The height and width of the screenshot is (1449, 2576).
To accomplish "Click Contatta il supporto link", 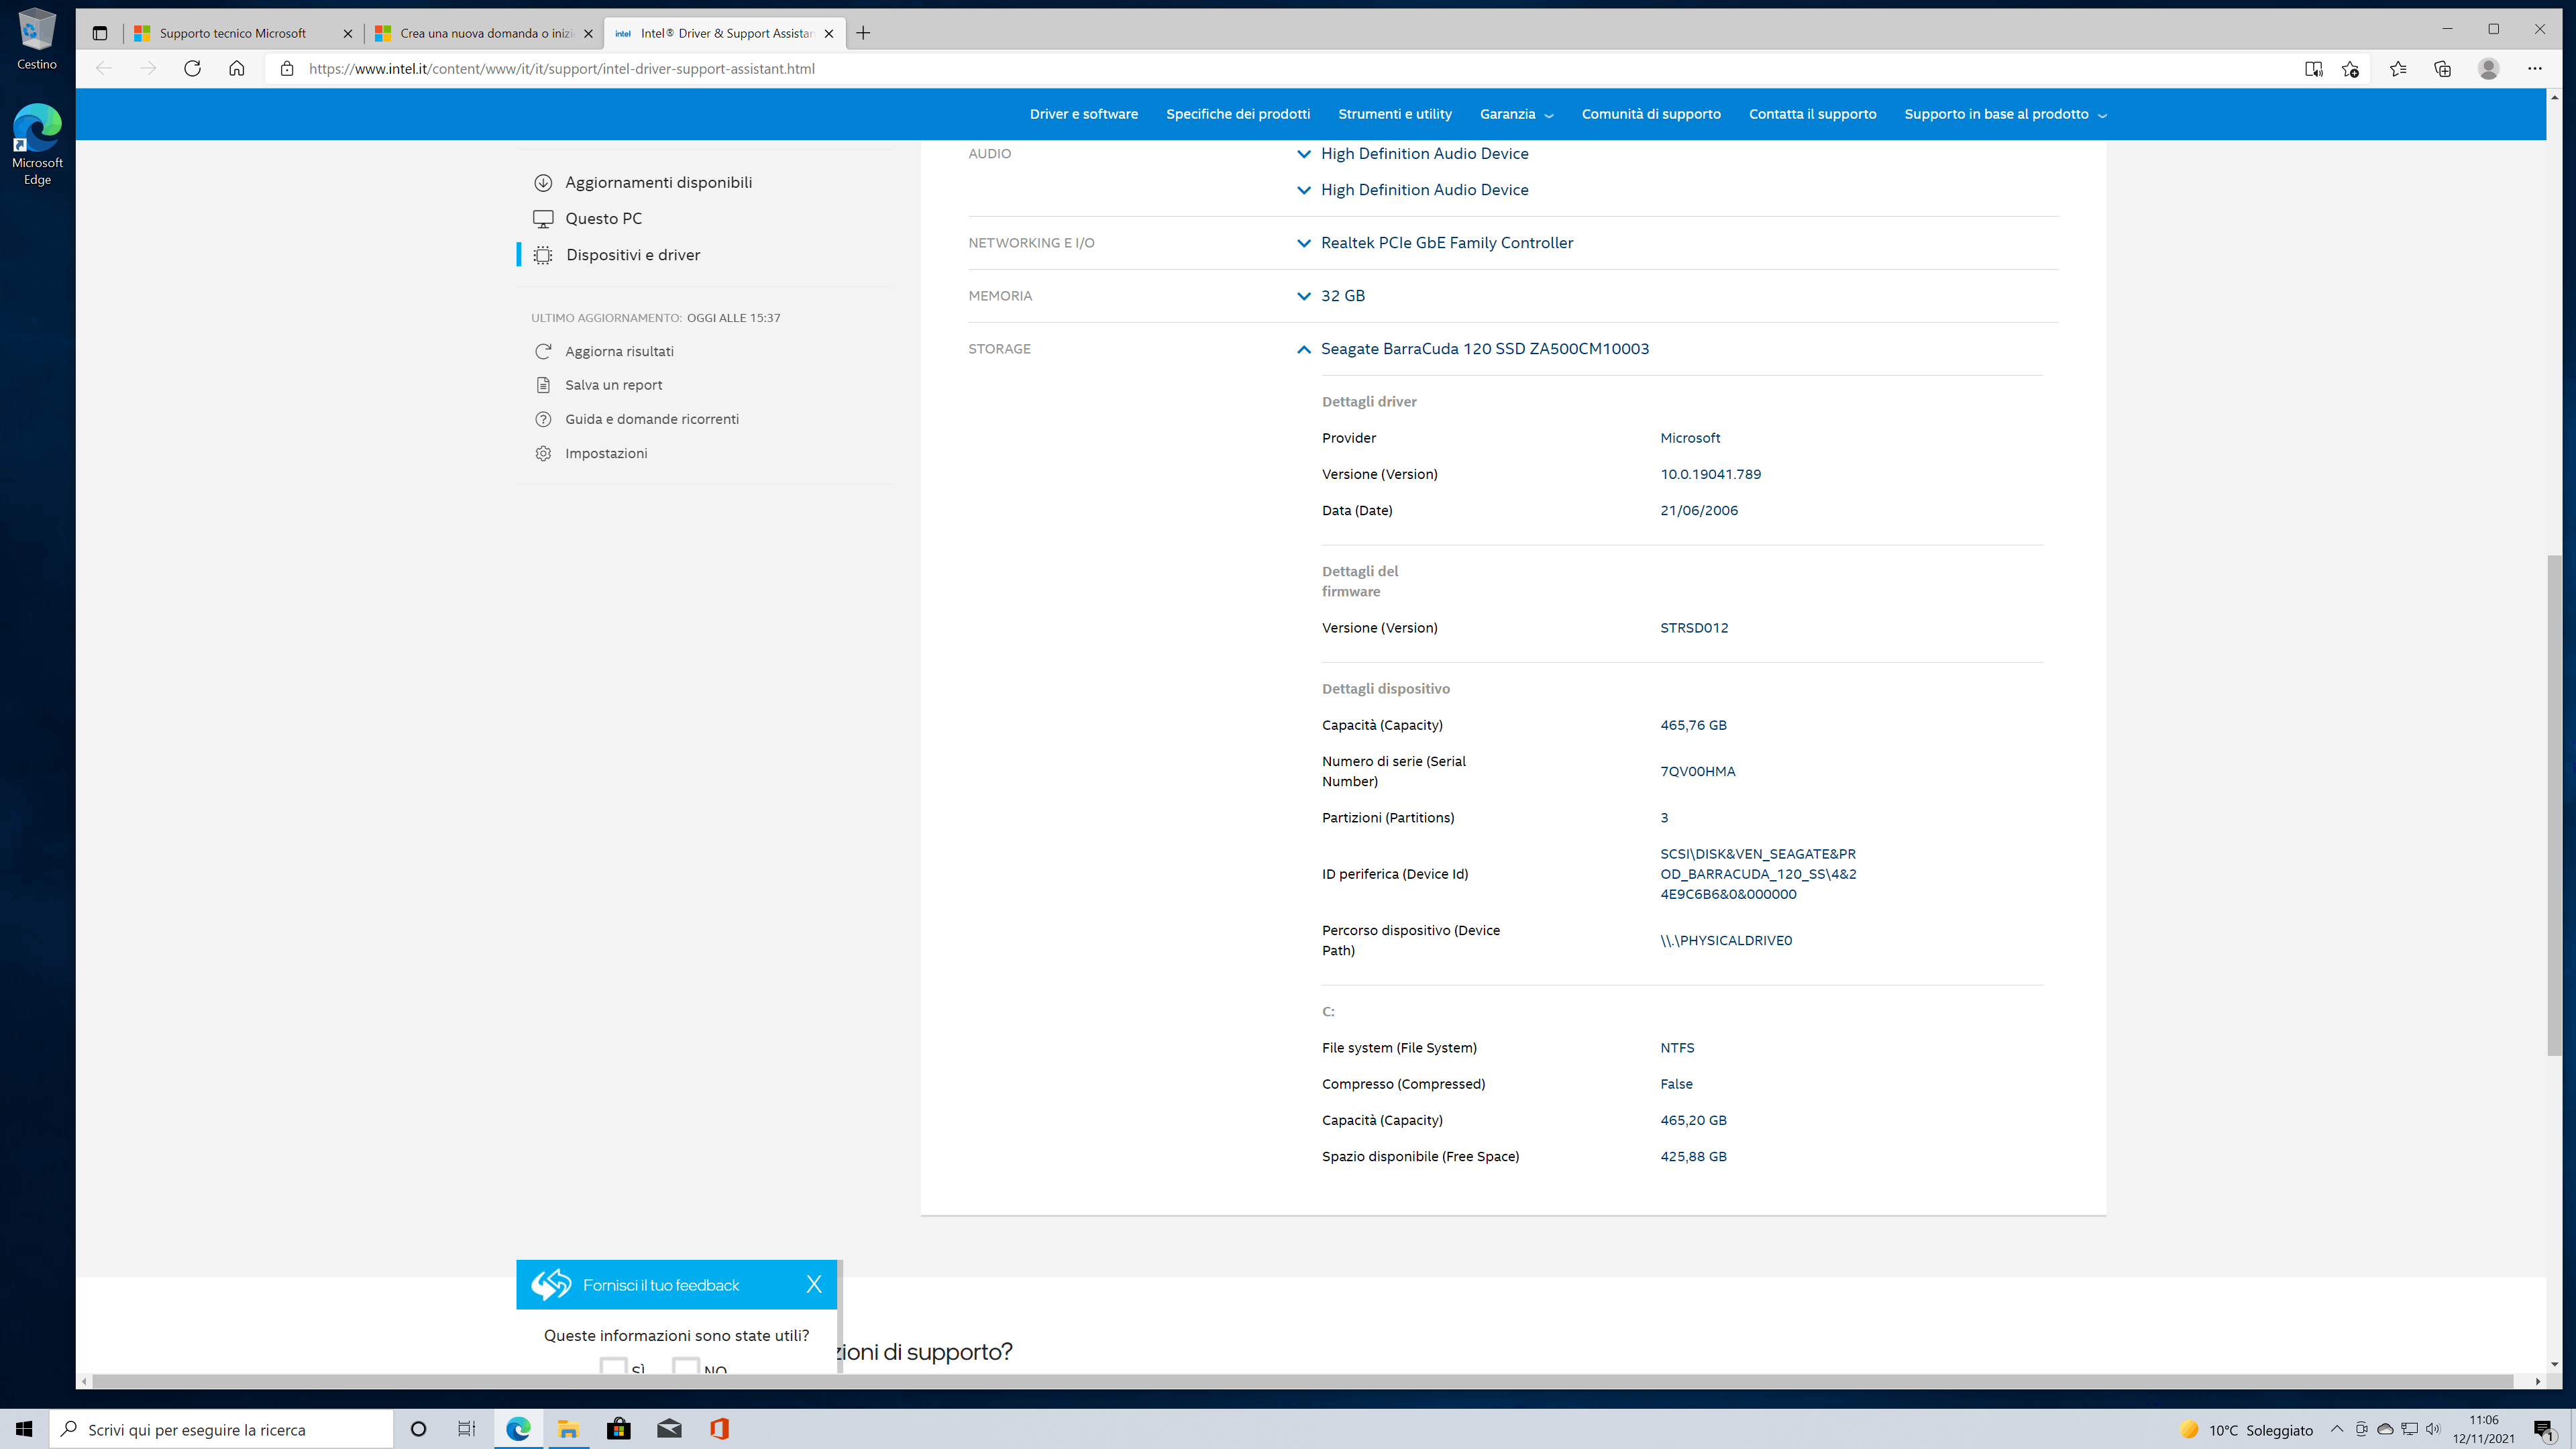I will (x=1812, y=114).
